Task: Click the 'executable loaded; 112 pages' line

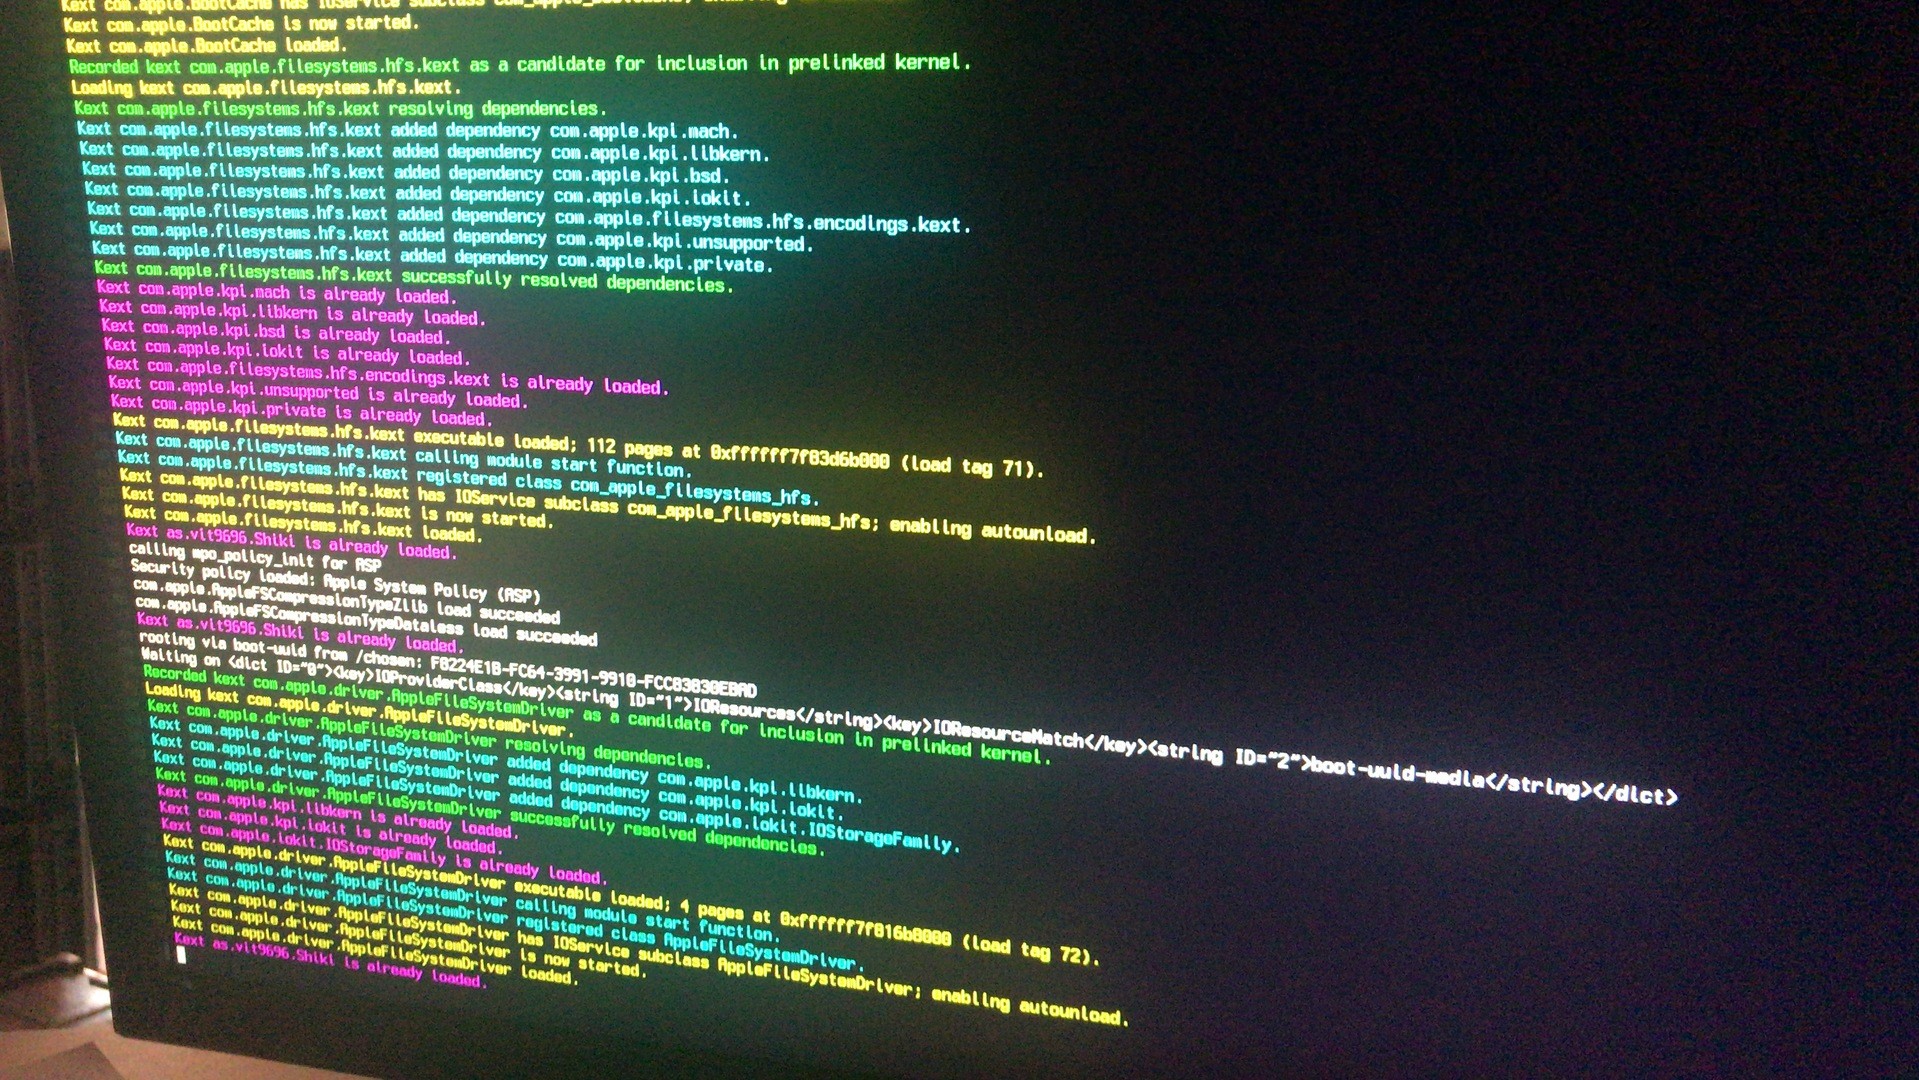Action: pyautogui.click(x=580, y=444)
